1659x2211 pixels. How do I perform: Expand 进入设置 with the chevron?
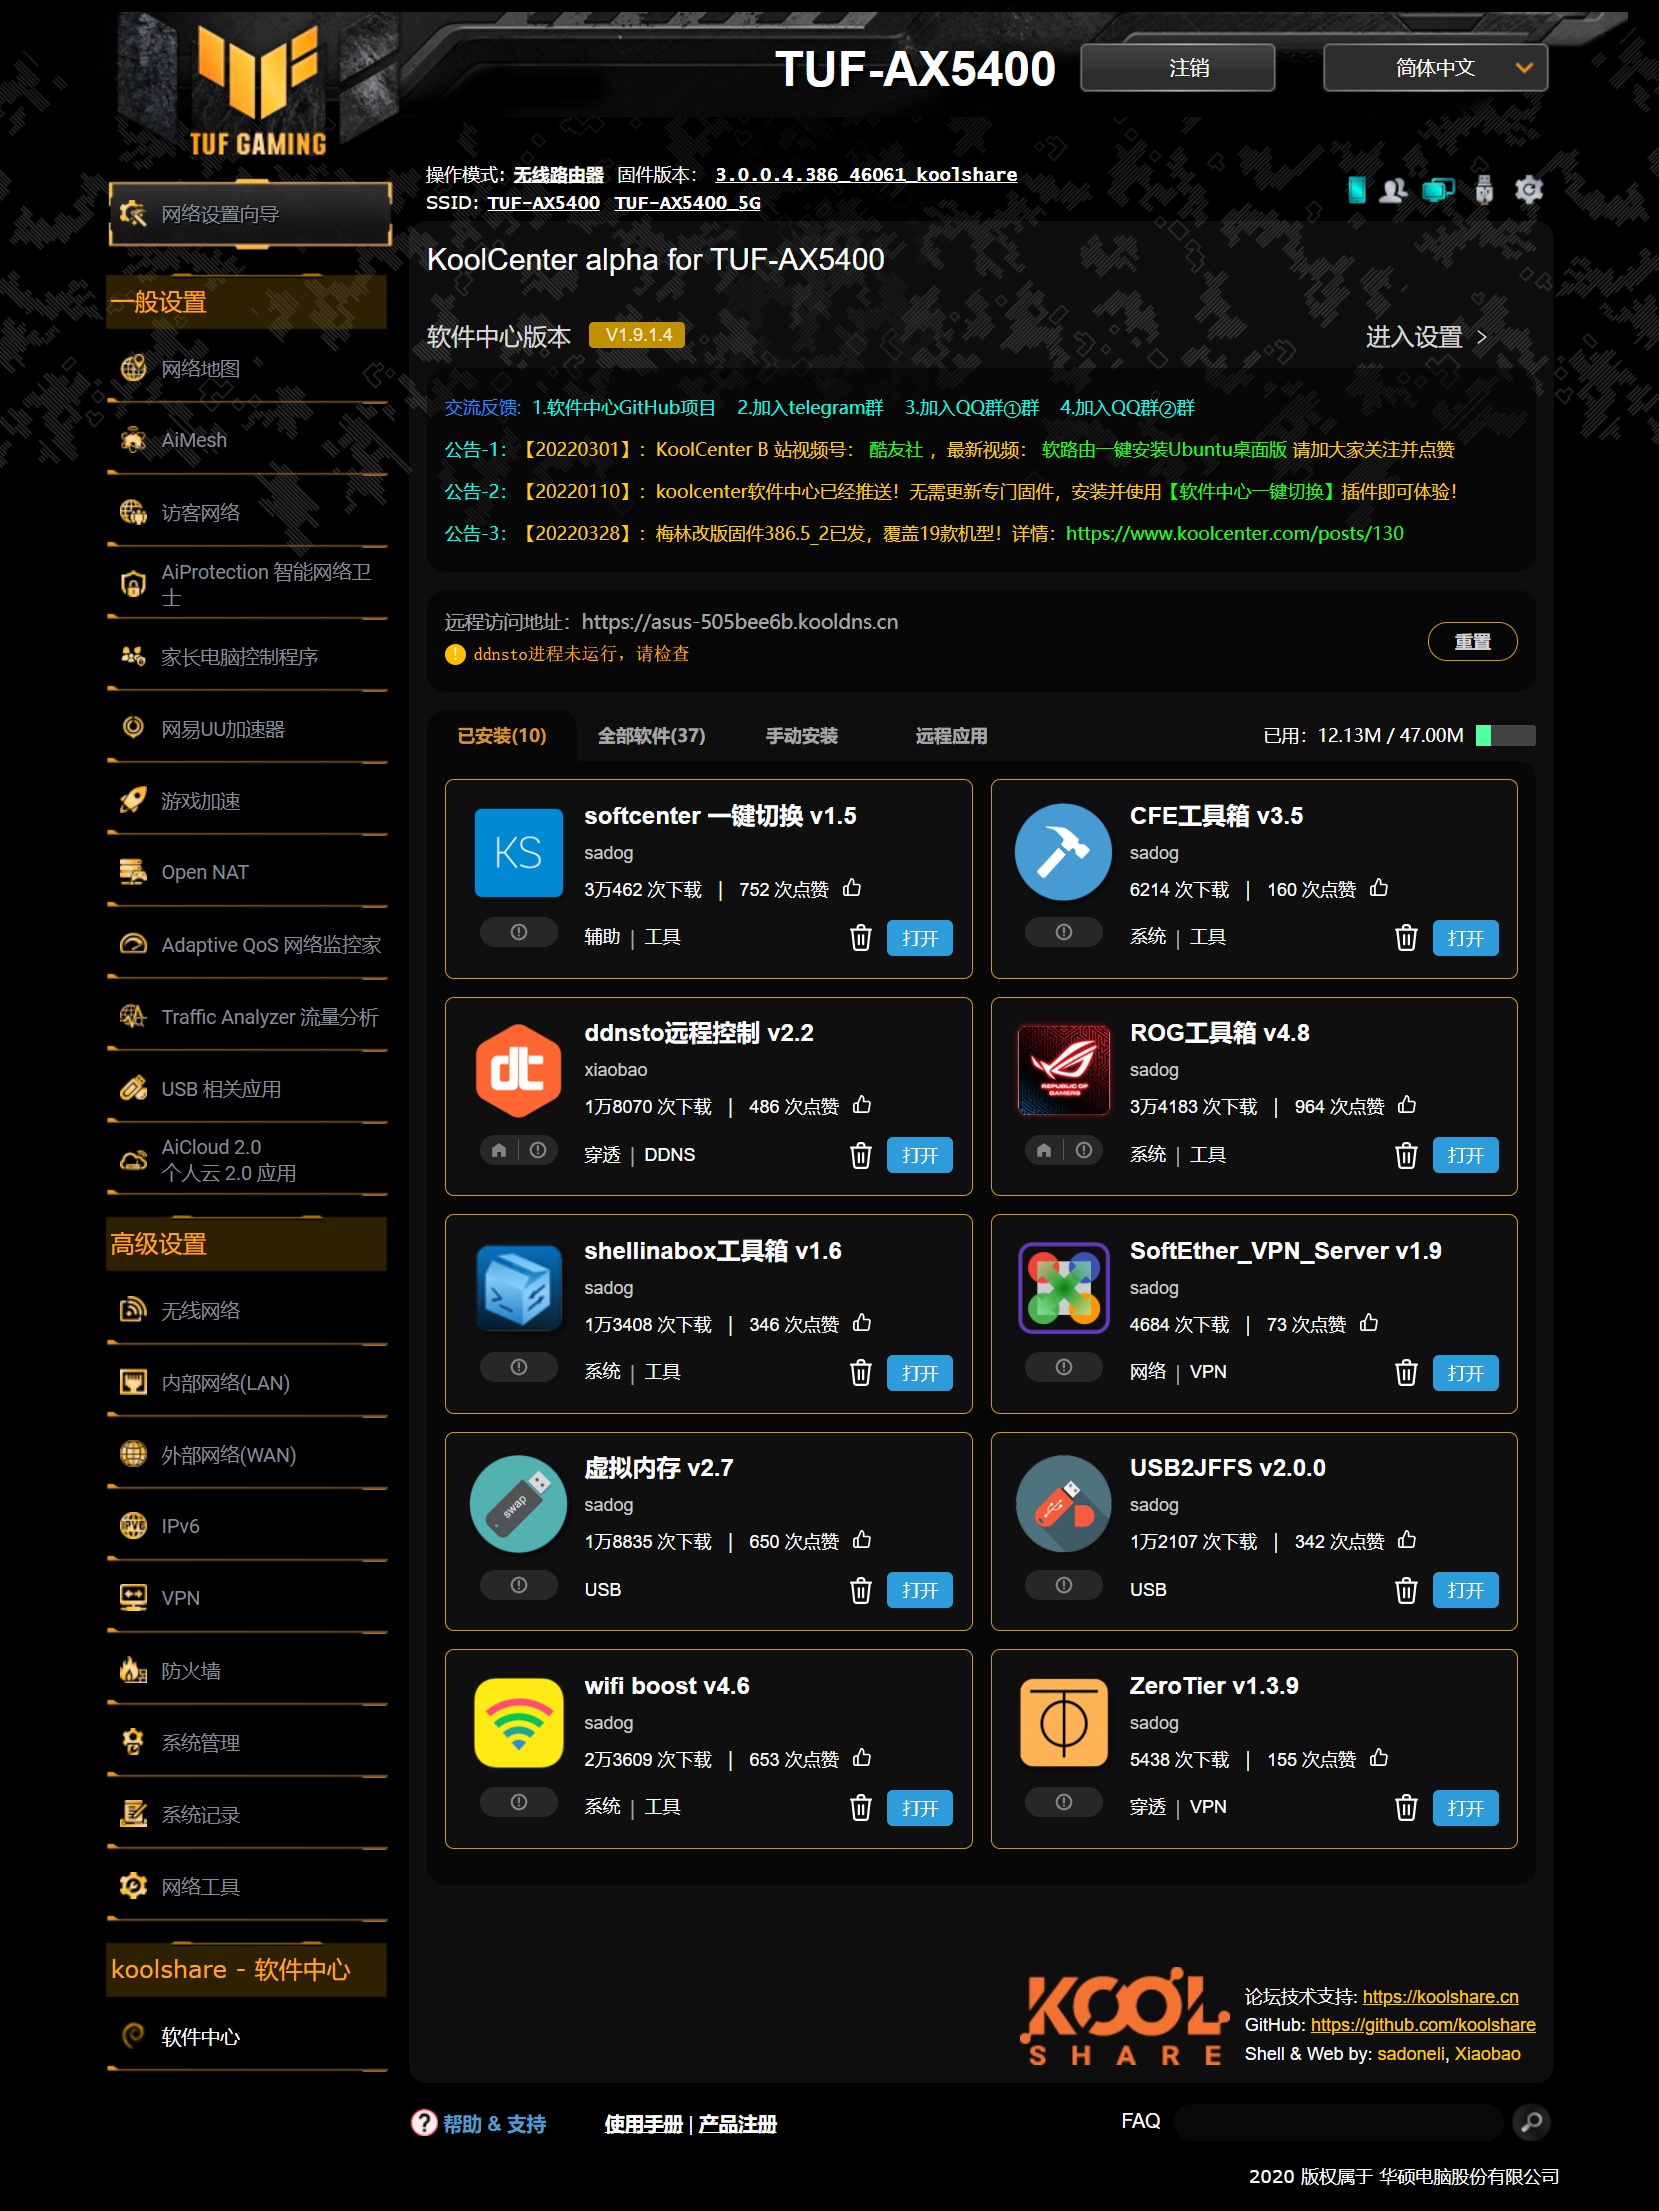[x=1482, y=337]
